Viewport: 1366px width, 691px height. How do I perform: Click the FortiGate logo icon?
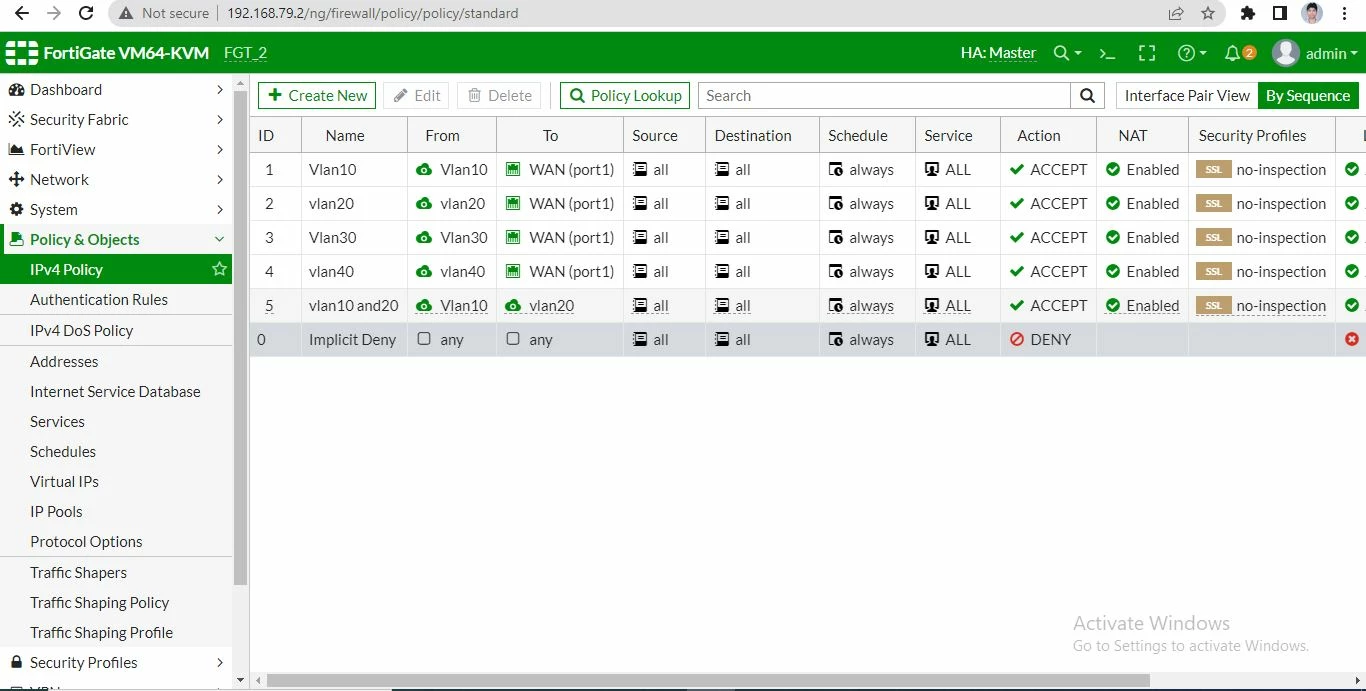[x=21, y=53]
